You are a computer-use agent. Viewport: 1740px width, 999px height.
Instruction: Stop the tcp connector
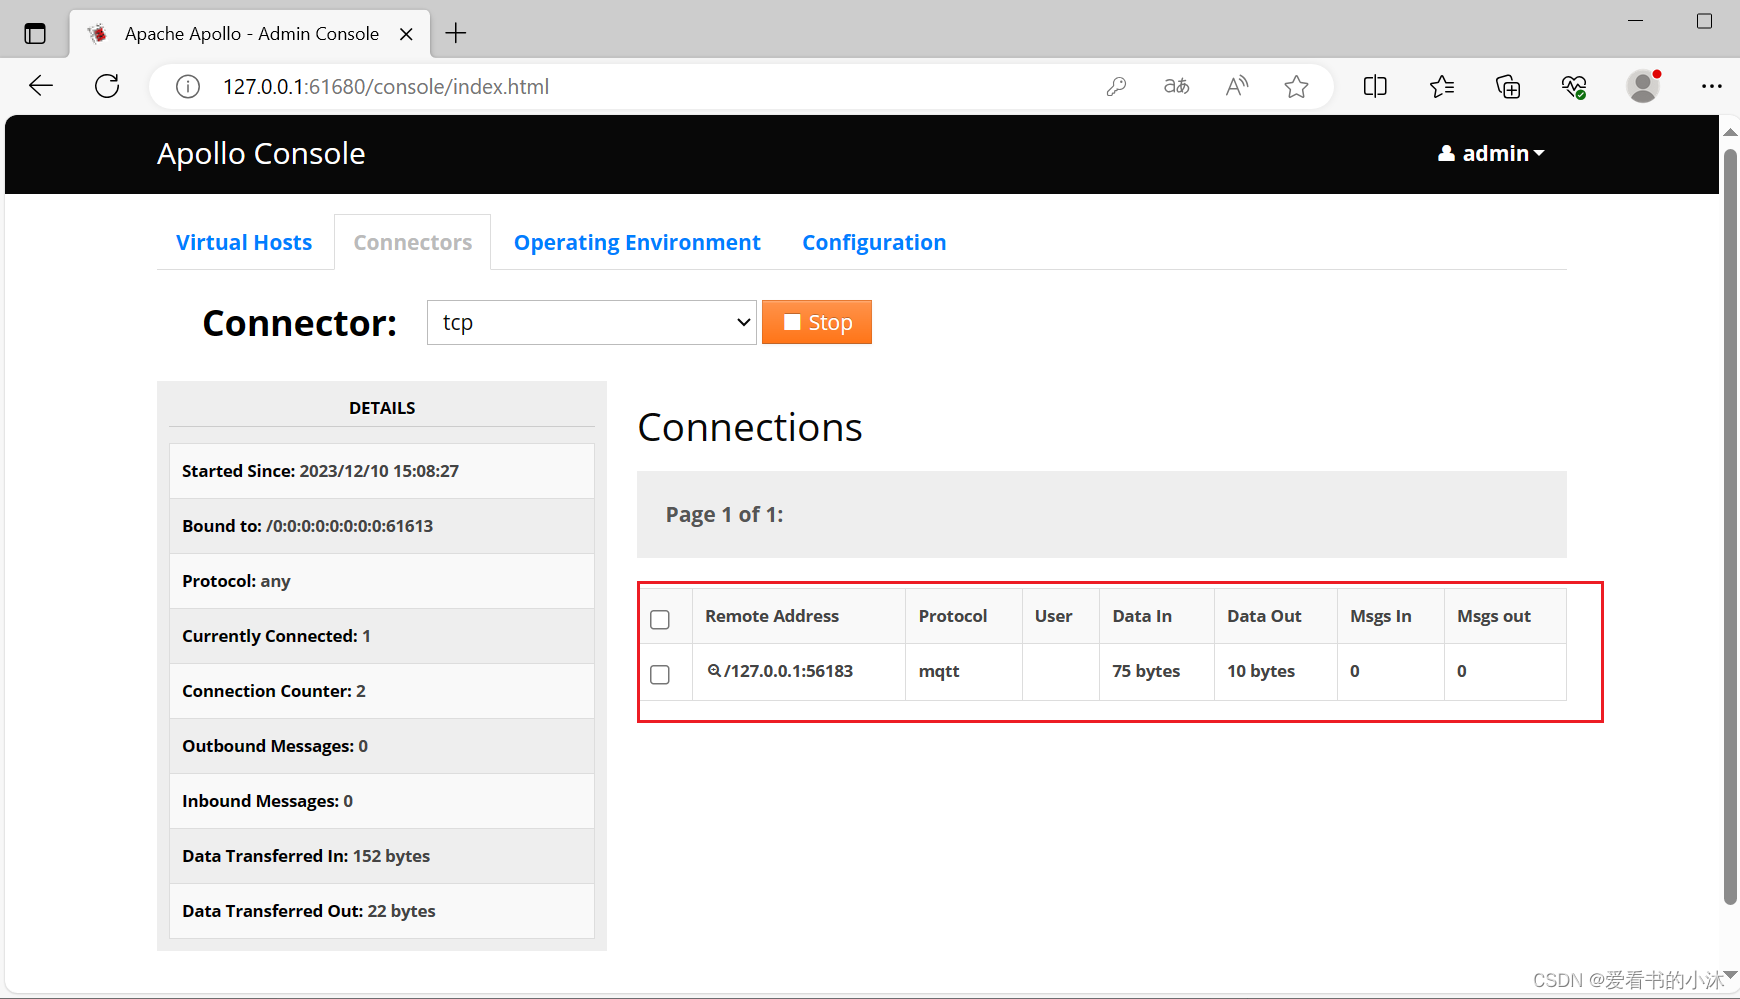pos(817,322)
